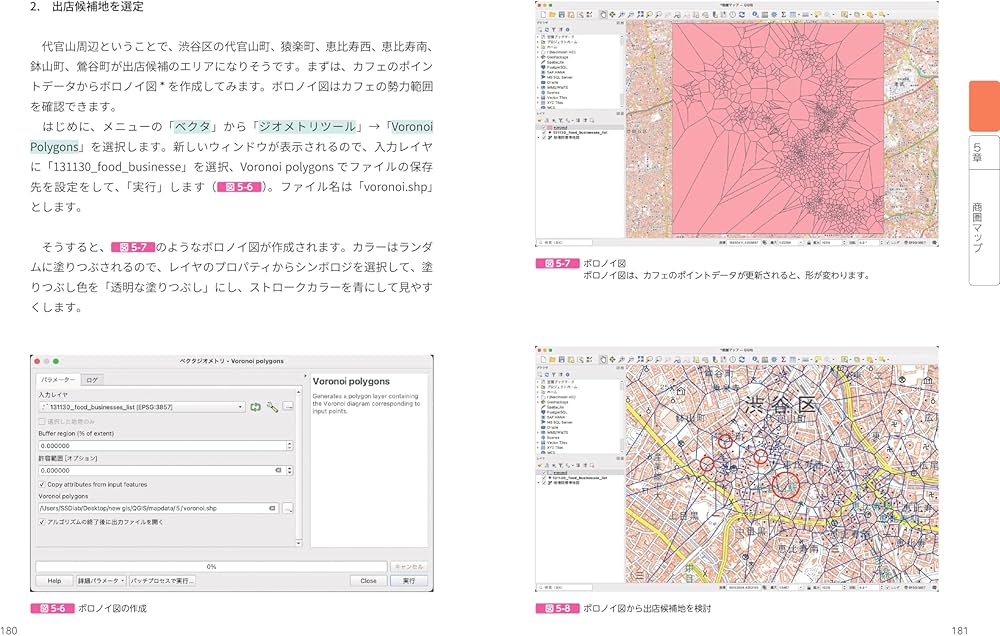Viewport: 1000px width, 636px height.
Task: Click the Help button
Action: coord(54,580)
